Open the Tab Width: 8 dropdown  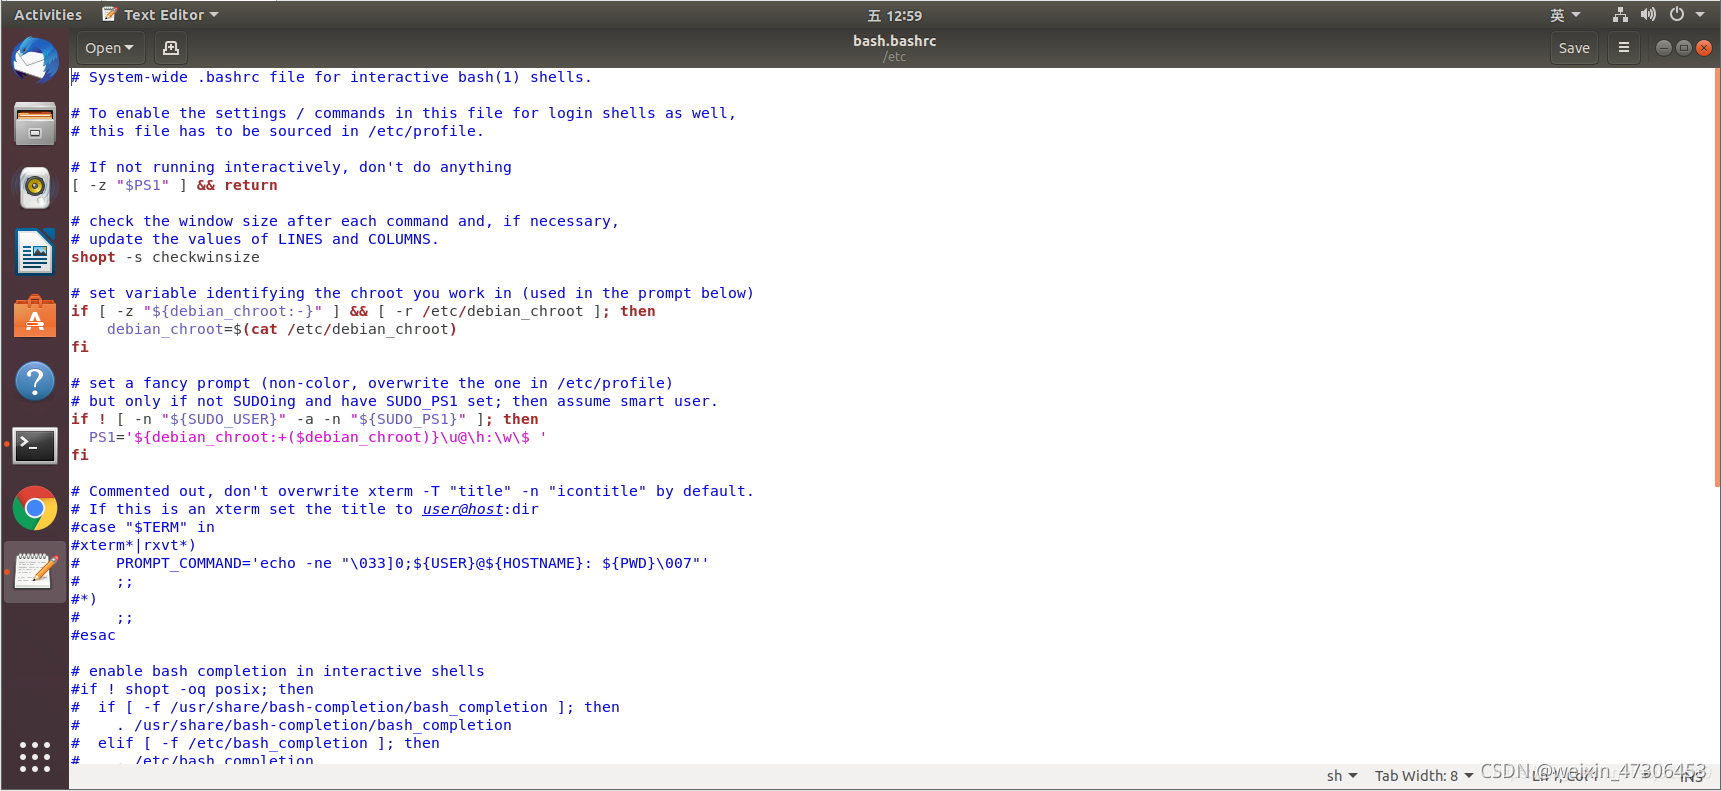[1424, 776]
